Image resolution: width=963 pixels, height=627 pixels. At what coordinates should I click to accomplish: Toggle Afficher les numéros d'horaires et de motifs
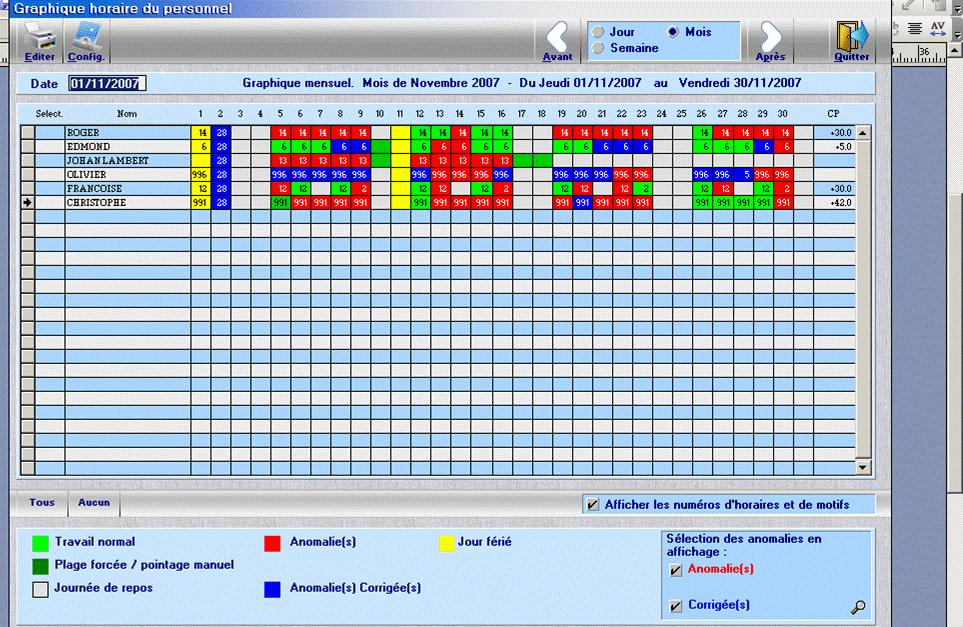coord(593,505)
